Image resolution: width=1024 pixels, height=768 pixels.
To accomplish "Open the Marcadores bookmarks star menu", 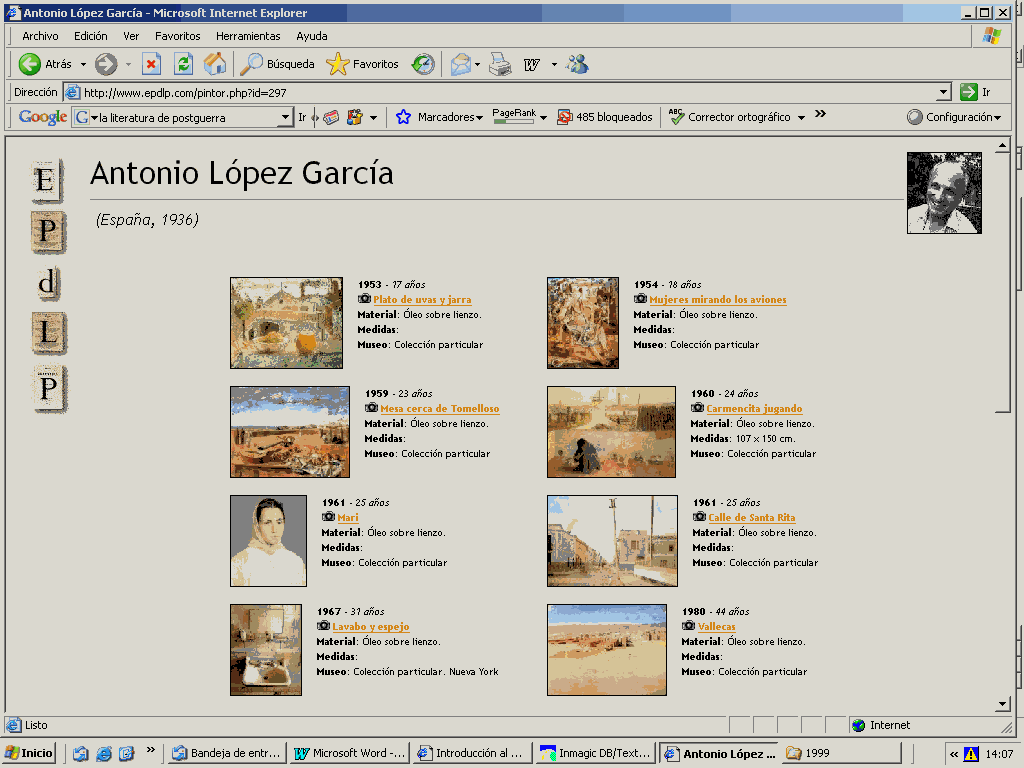I will click(x=440, y=117).
